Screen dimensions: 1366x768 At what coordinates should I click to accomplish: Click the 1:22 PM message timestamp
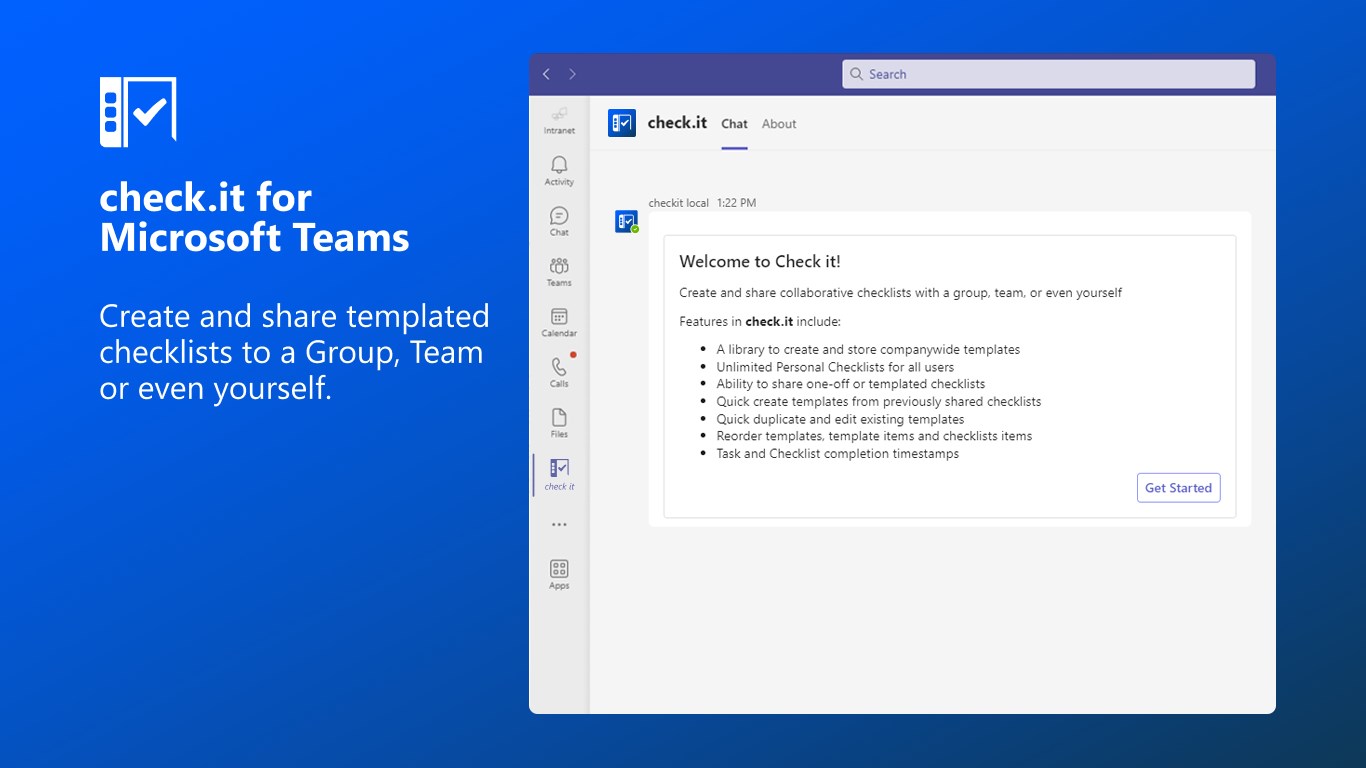[x=736, y=203]
